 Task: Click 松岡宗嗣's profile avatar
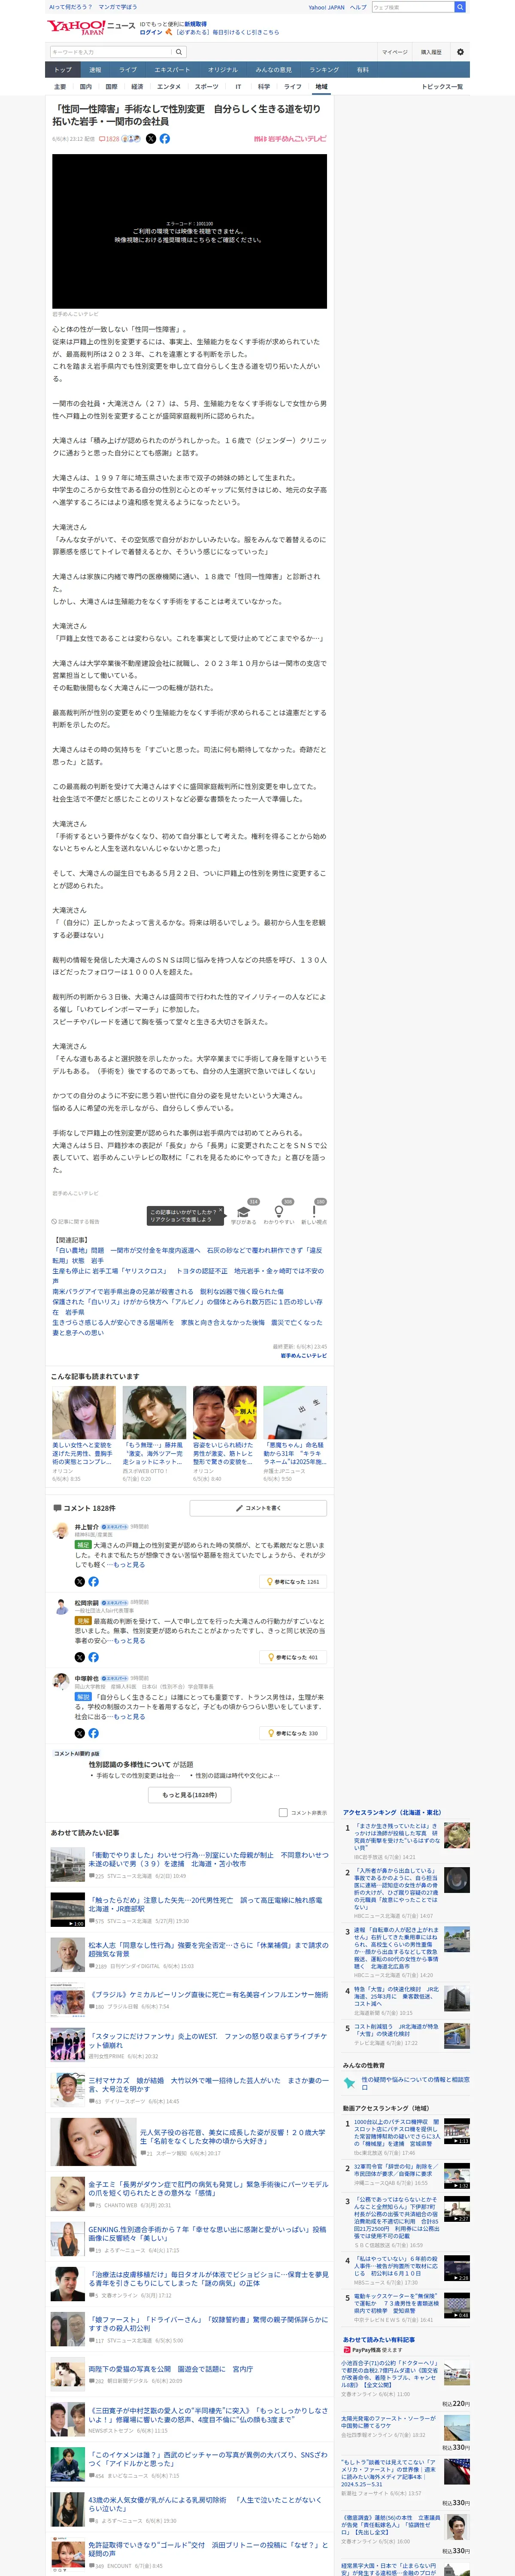(x=61, y=1607)
